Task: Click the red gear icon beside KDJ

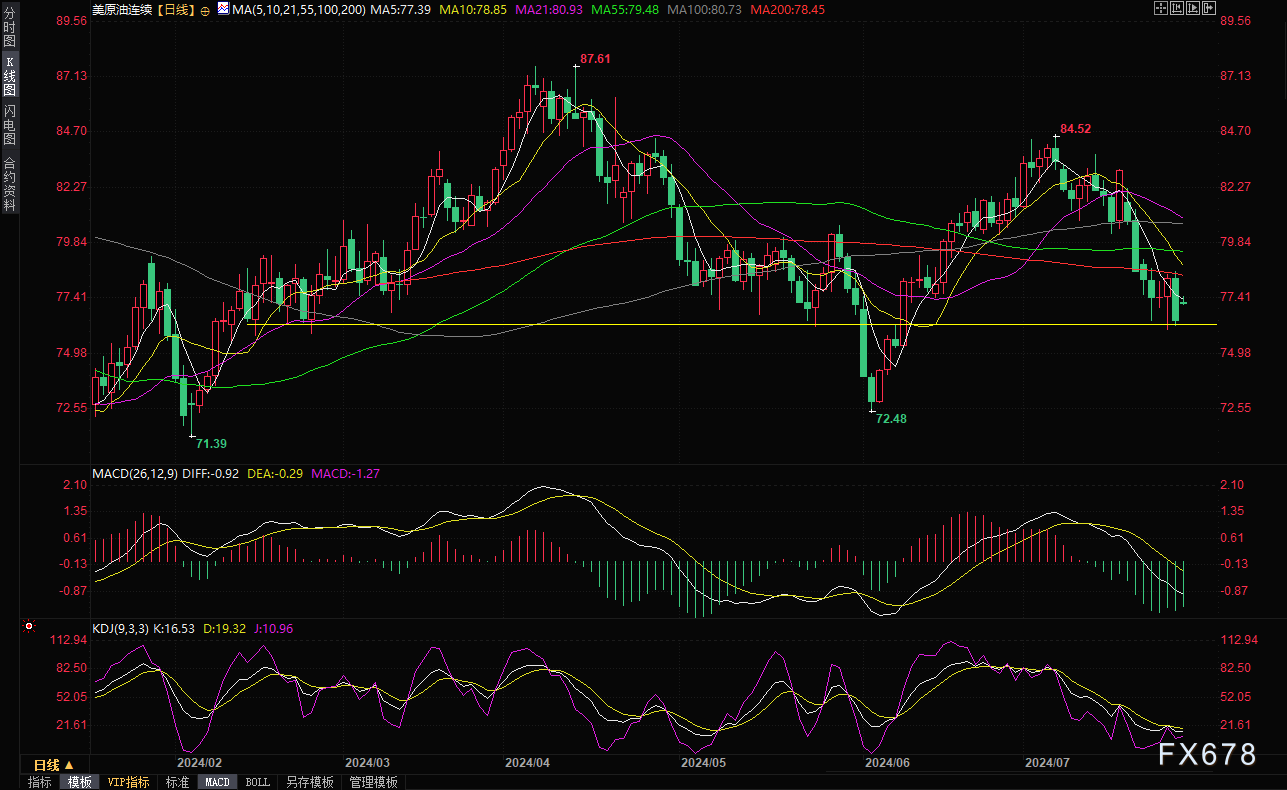Action: pos(28,627)
